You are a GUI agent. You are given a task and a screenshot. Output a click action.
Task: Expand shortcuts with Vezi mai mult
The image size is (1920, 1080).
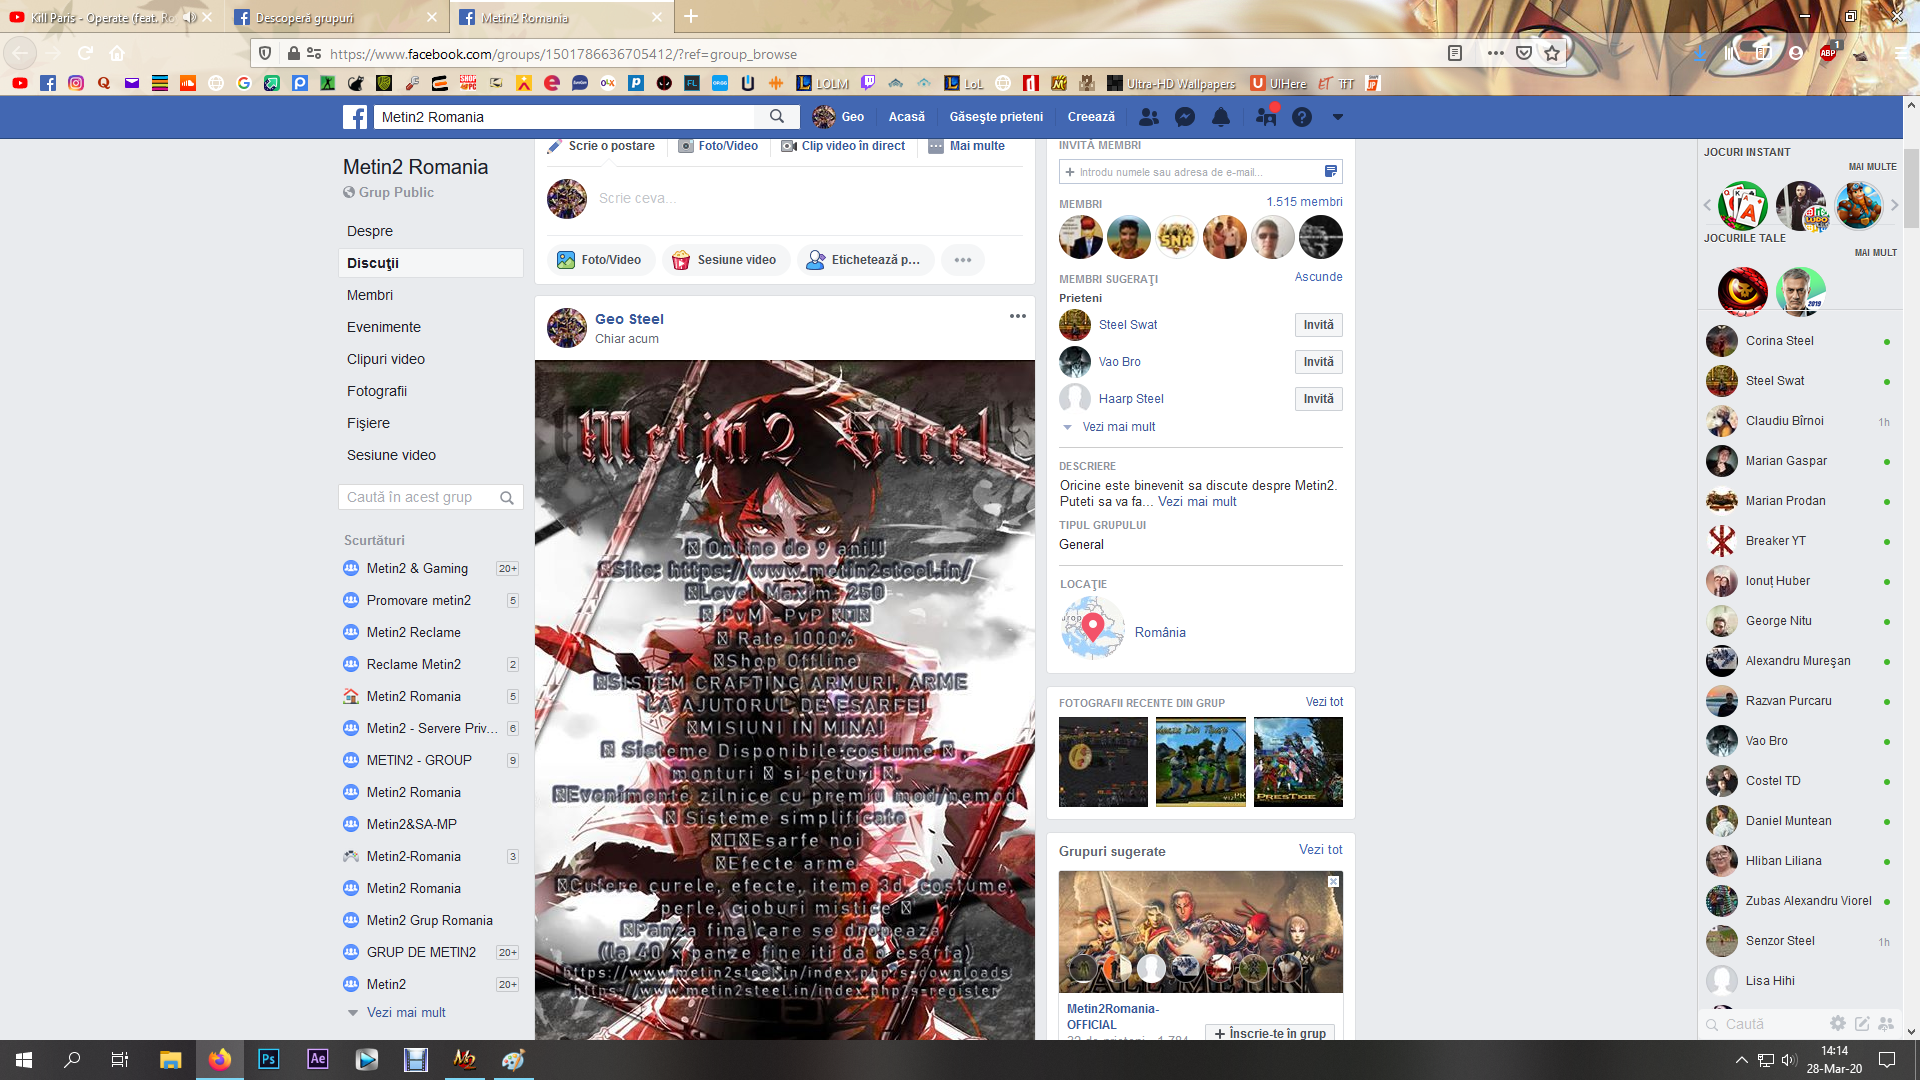[x=405, y=1012]
